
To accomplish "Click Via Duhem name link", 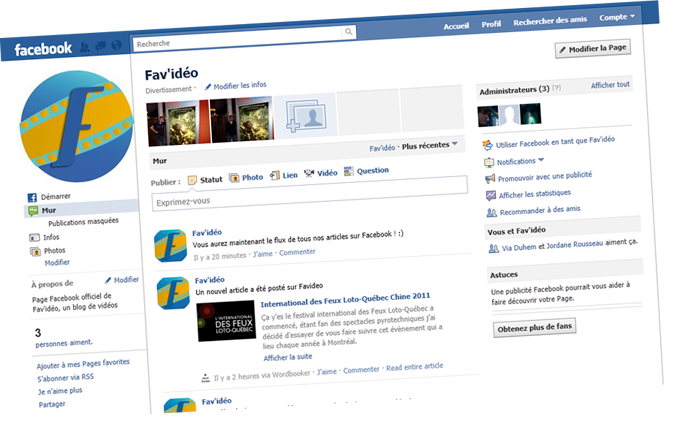I will [x=519, y=248].
